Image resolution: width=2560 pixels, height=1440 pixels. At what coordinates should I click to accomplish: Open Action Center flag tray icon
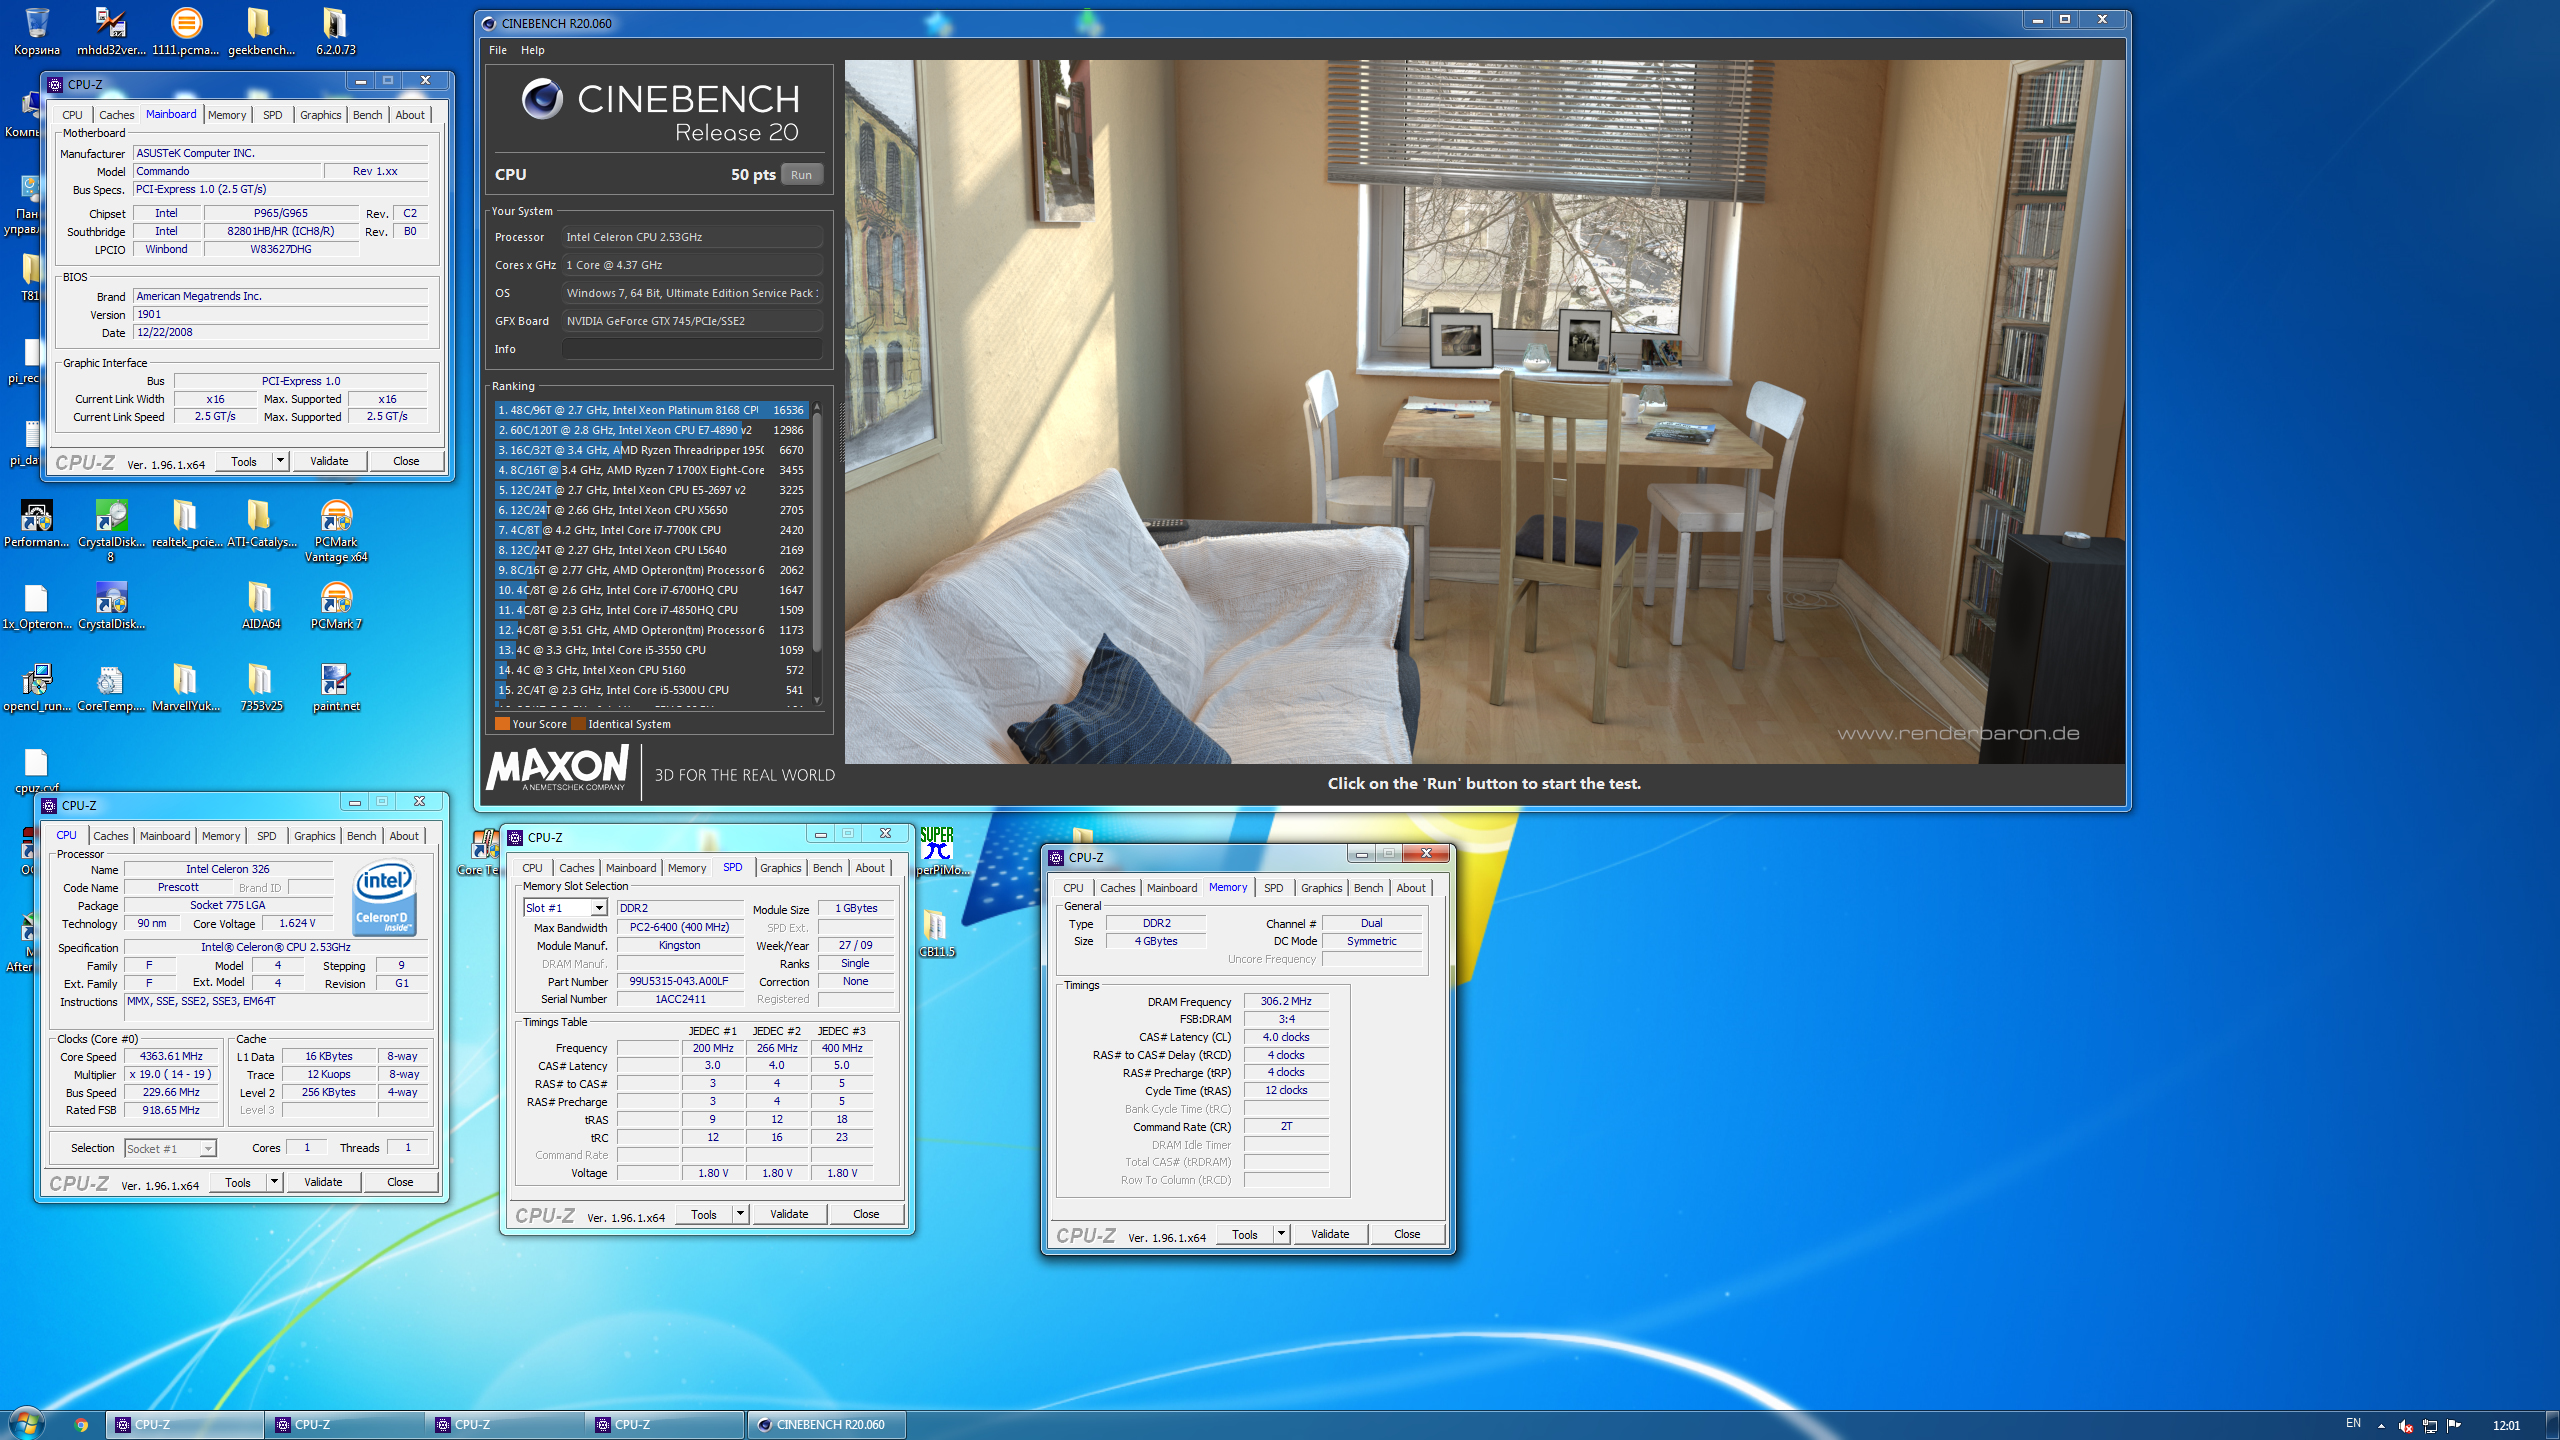click(x=2453, y=1425)
